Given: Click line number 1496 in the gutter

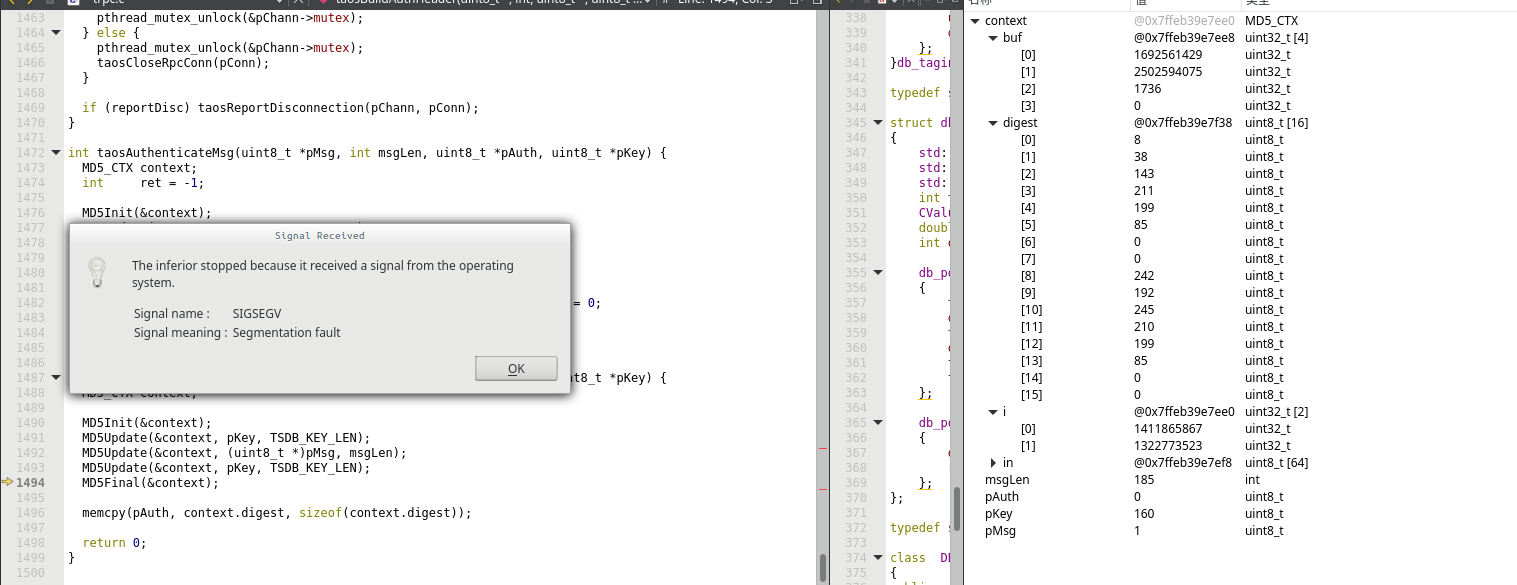Looking at the screenshot, I should (x=30, y=513).
